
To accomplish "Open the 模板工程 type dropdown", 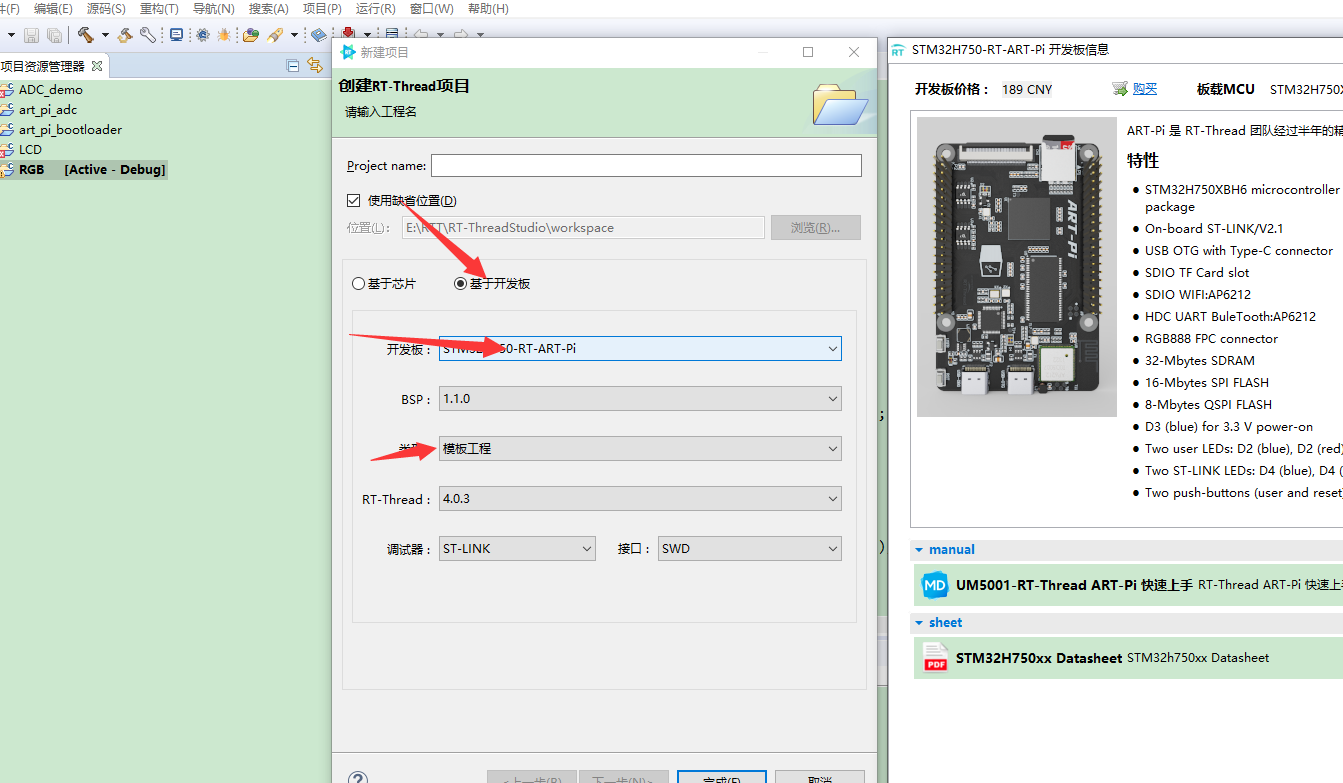I will click(x=640, y=449).
